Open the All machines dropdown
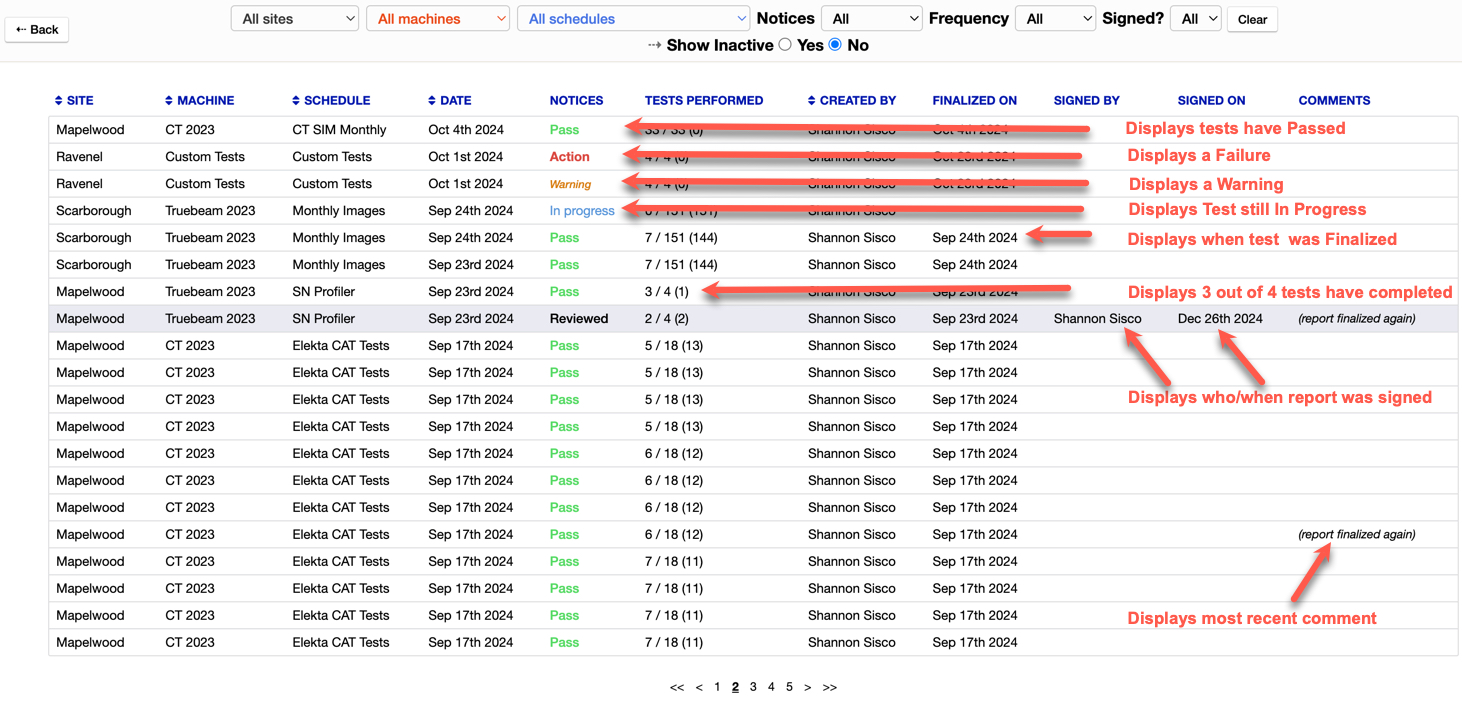This screenshot has width=1462, height=701. [438, 19]
